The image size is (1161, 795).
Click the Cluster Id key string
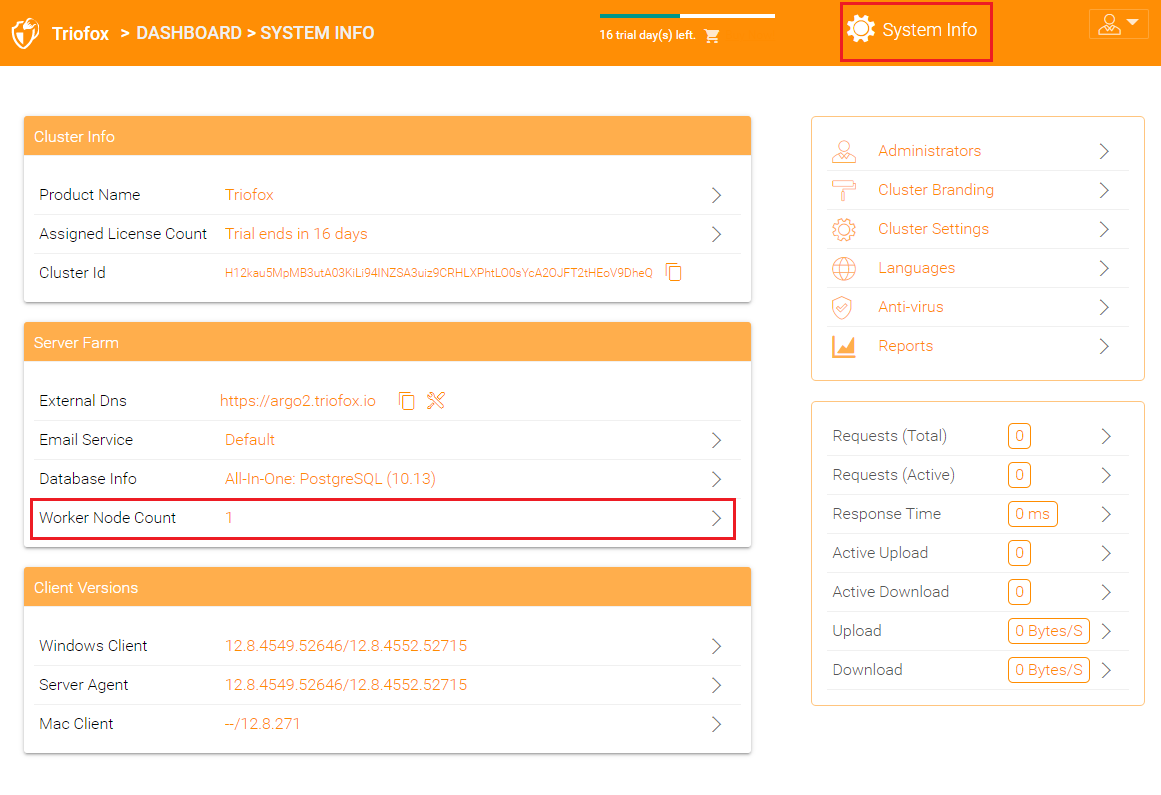[438, 273]
